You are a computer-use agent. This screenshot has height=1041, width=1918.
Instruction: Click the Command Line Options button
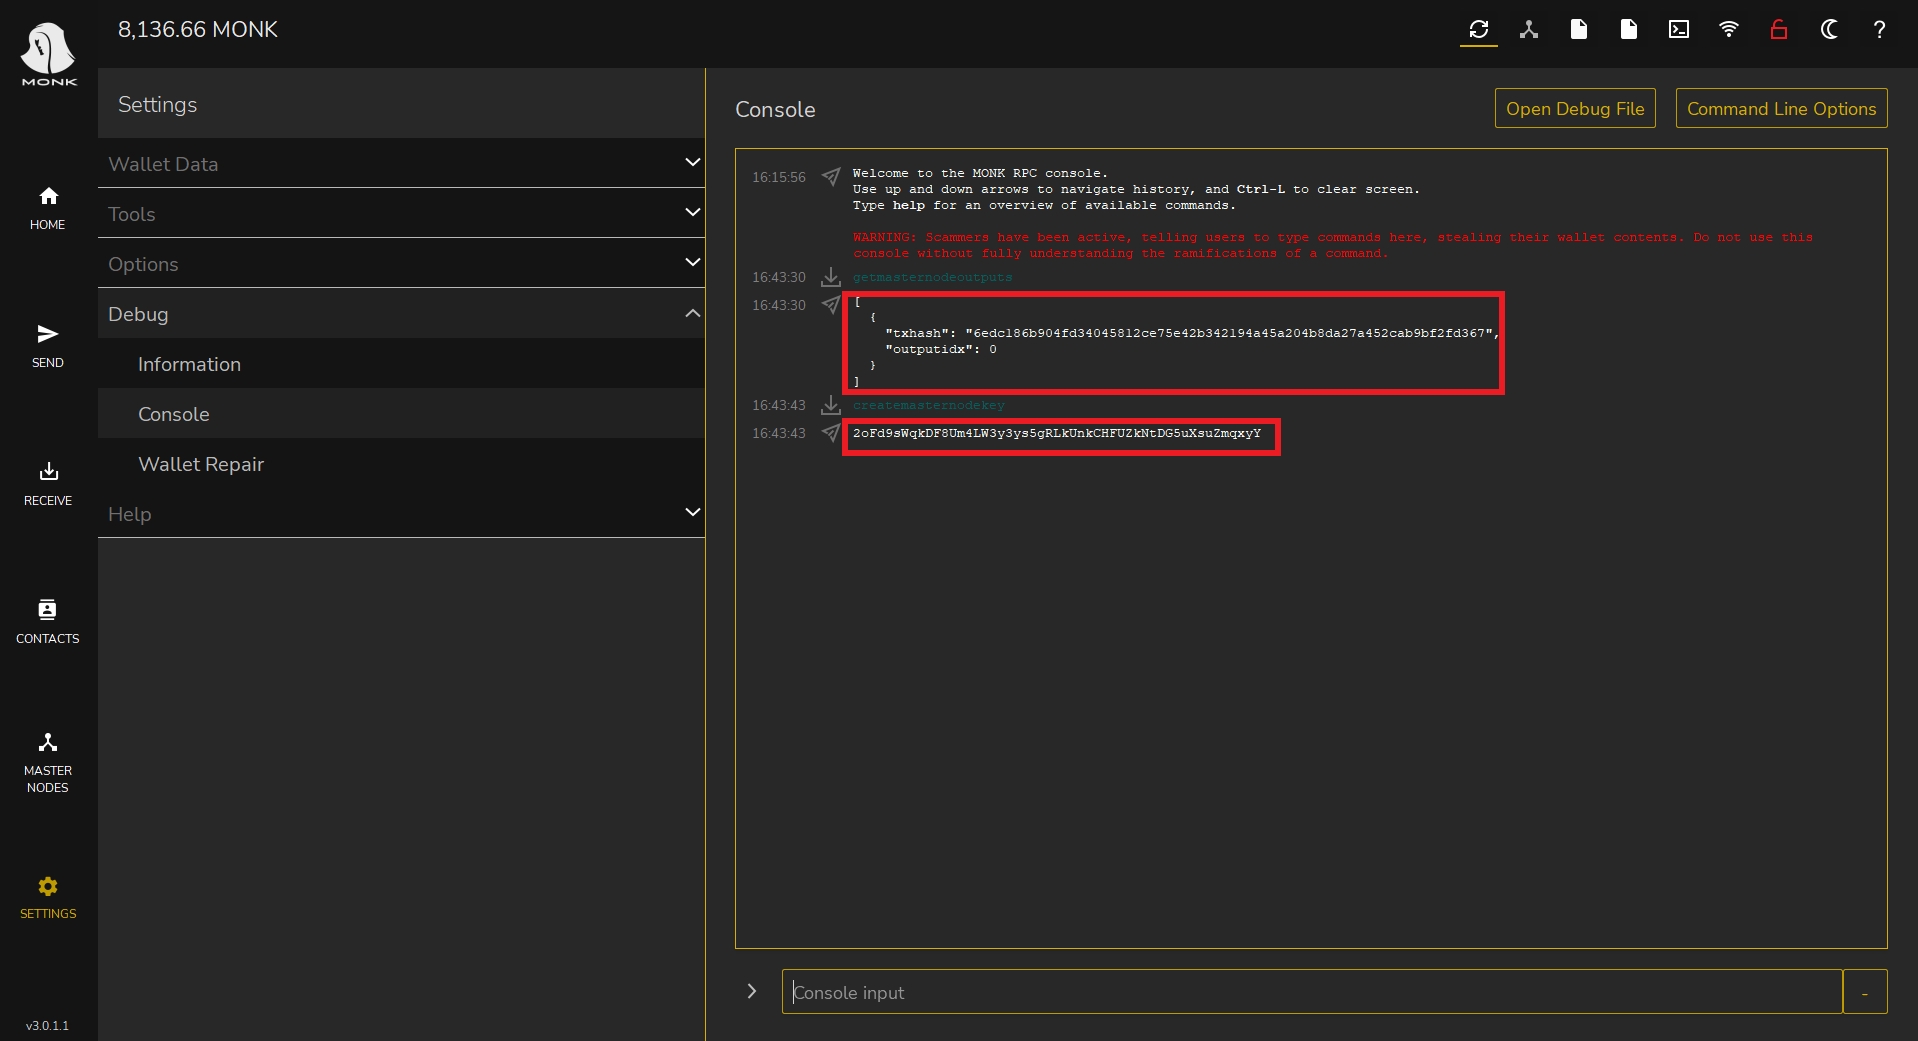click(1781, 108)
